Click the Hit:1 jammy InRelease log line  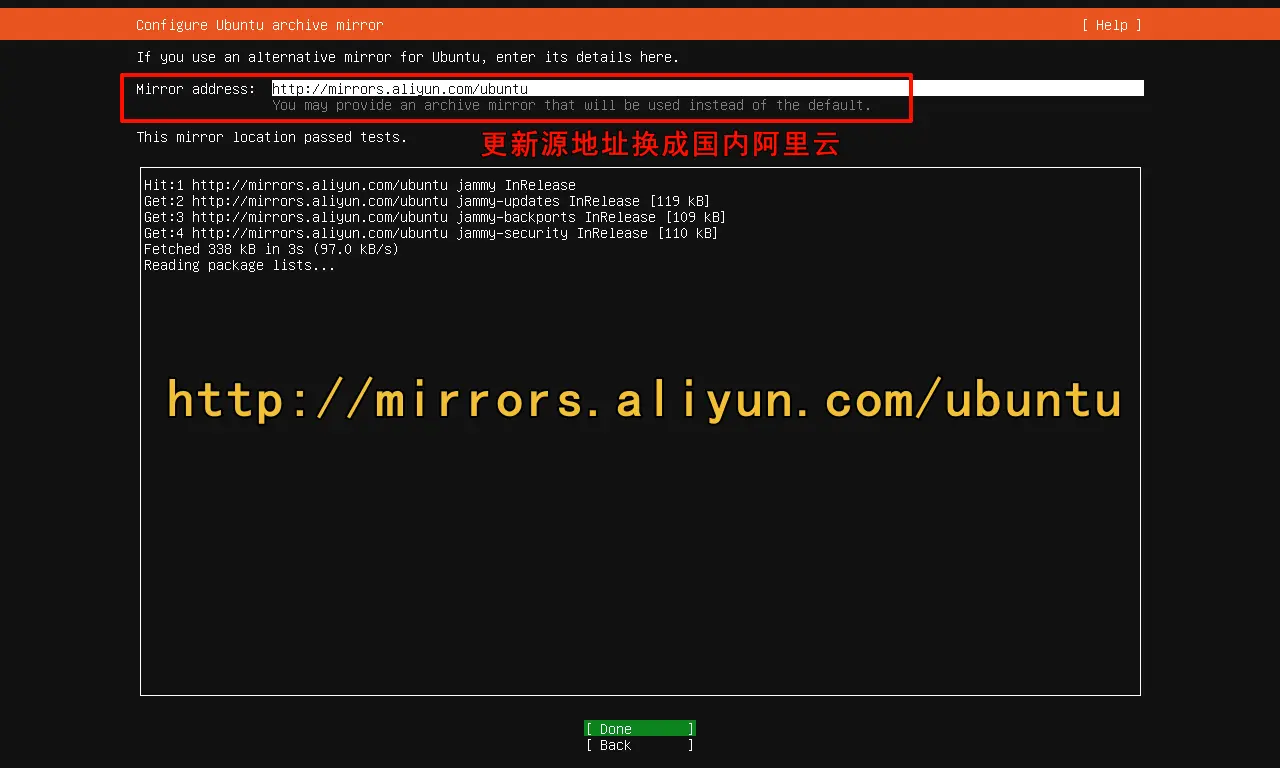360,185
